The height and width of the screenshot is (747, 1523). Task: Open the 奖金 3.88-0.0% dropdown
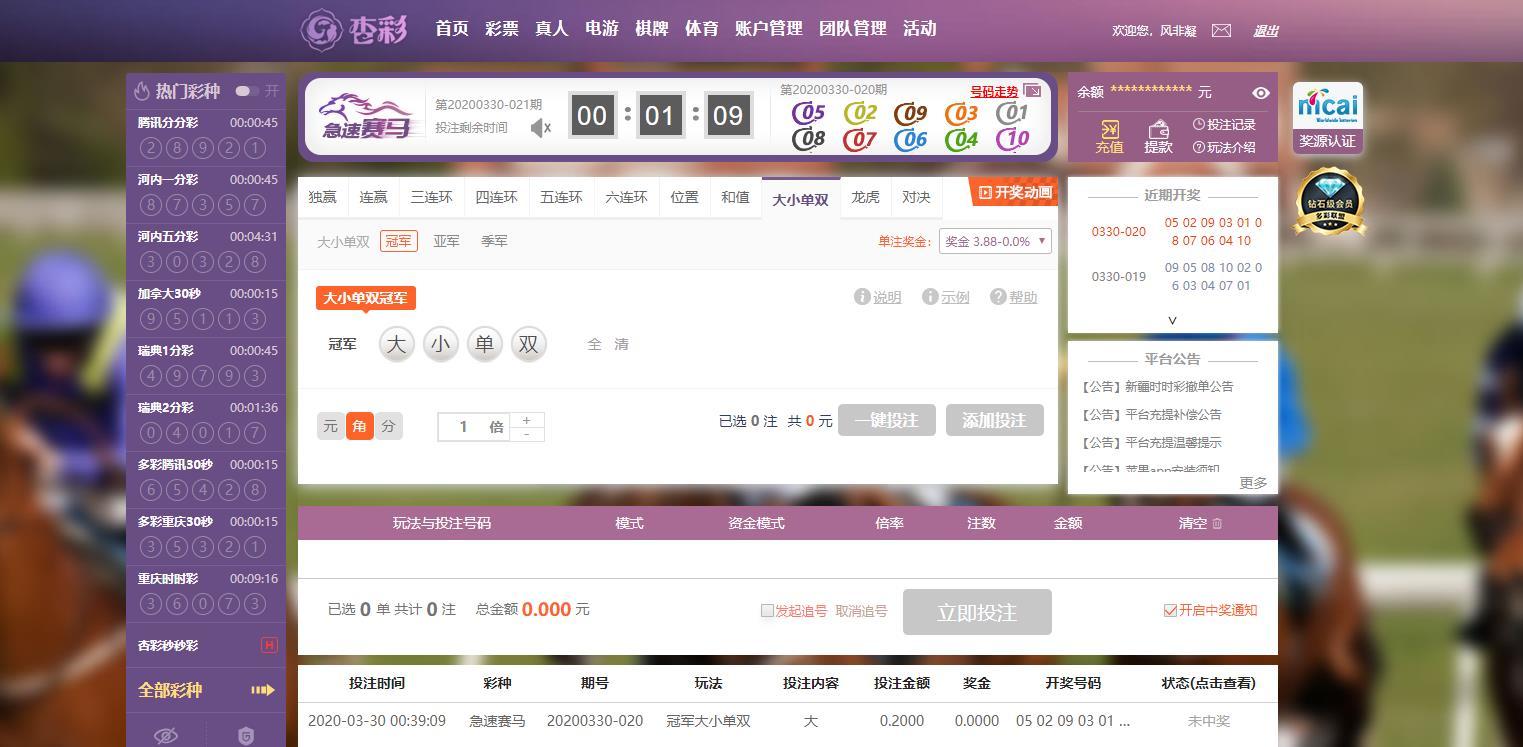pyautogui.click(x=994, y=241)
